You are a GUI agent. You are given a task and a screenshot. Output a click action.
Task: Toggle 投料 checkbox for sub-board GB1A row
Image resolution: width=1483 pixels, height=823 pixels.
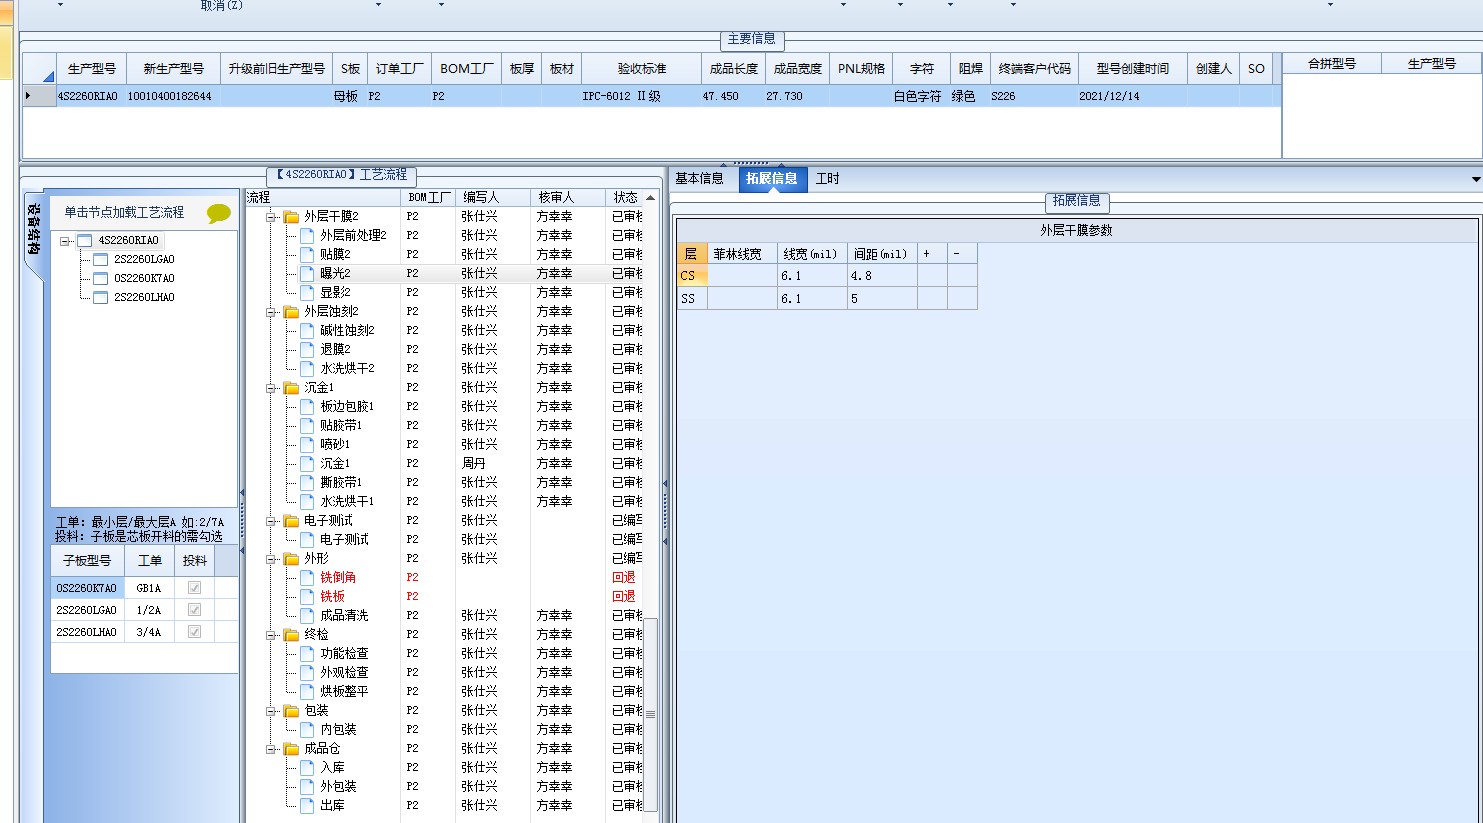click(x=194, y=588)
